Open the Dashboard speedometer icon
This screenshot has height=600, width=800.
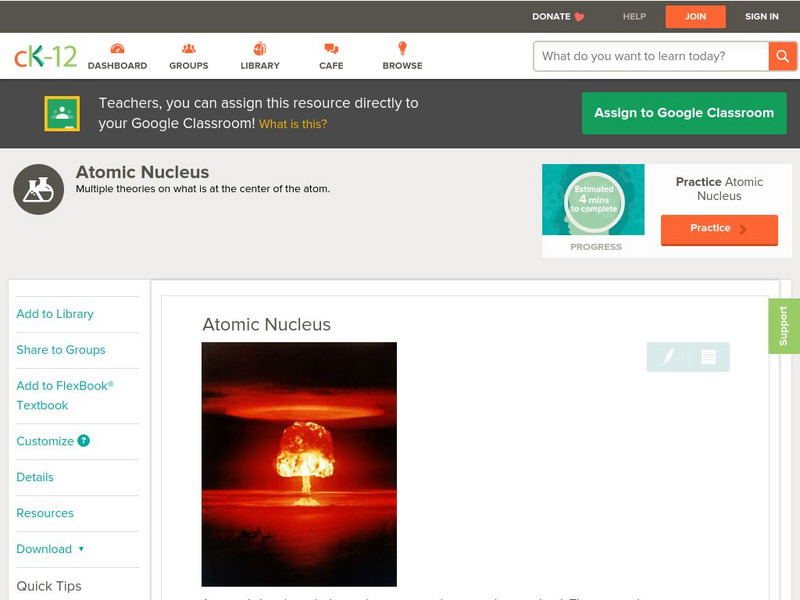pos(120,47)
